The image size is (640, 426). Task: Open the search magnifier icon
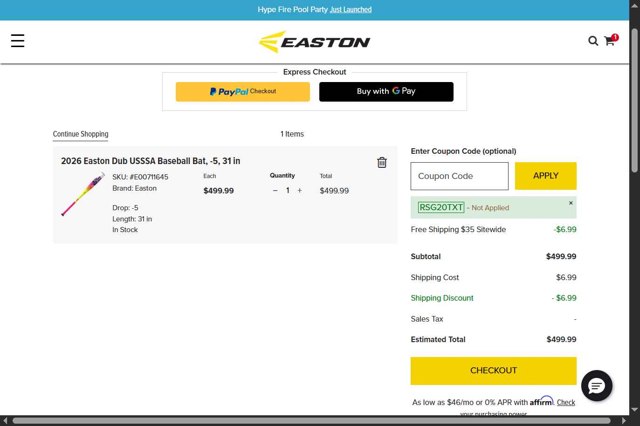[x=593, y=41]
